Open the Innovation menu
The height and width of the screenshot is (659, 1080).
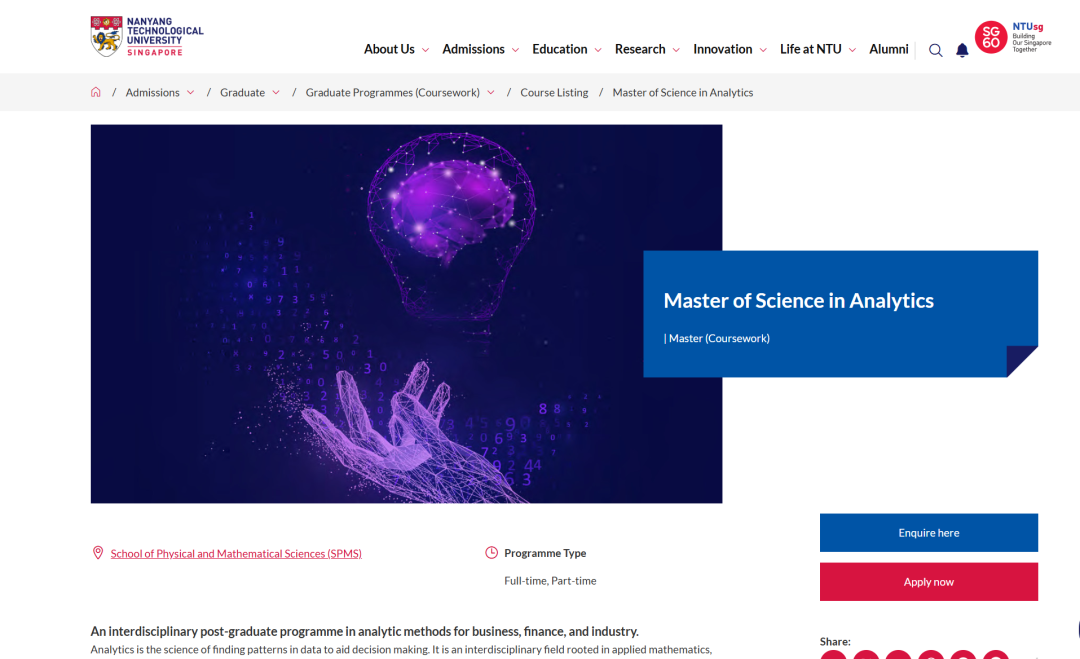point(729,49)
